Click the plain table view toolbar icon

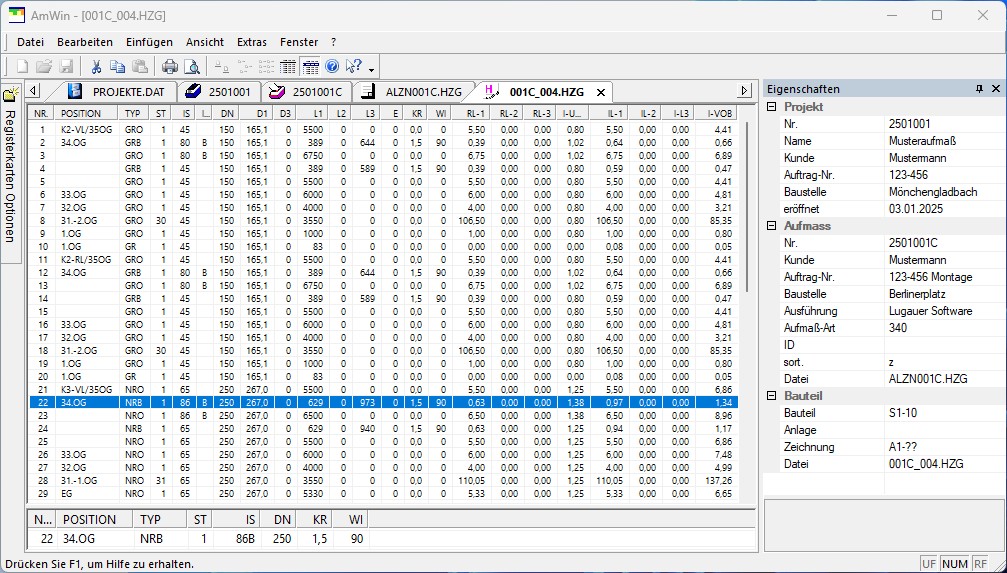click(288, 66)
